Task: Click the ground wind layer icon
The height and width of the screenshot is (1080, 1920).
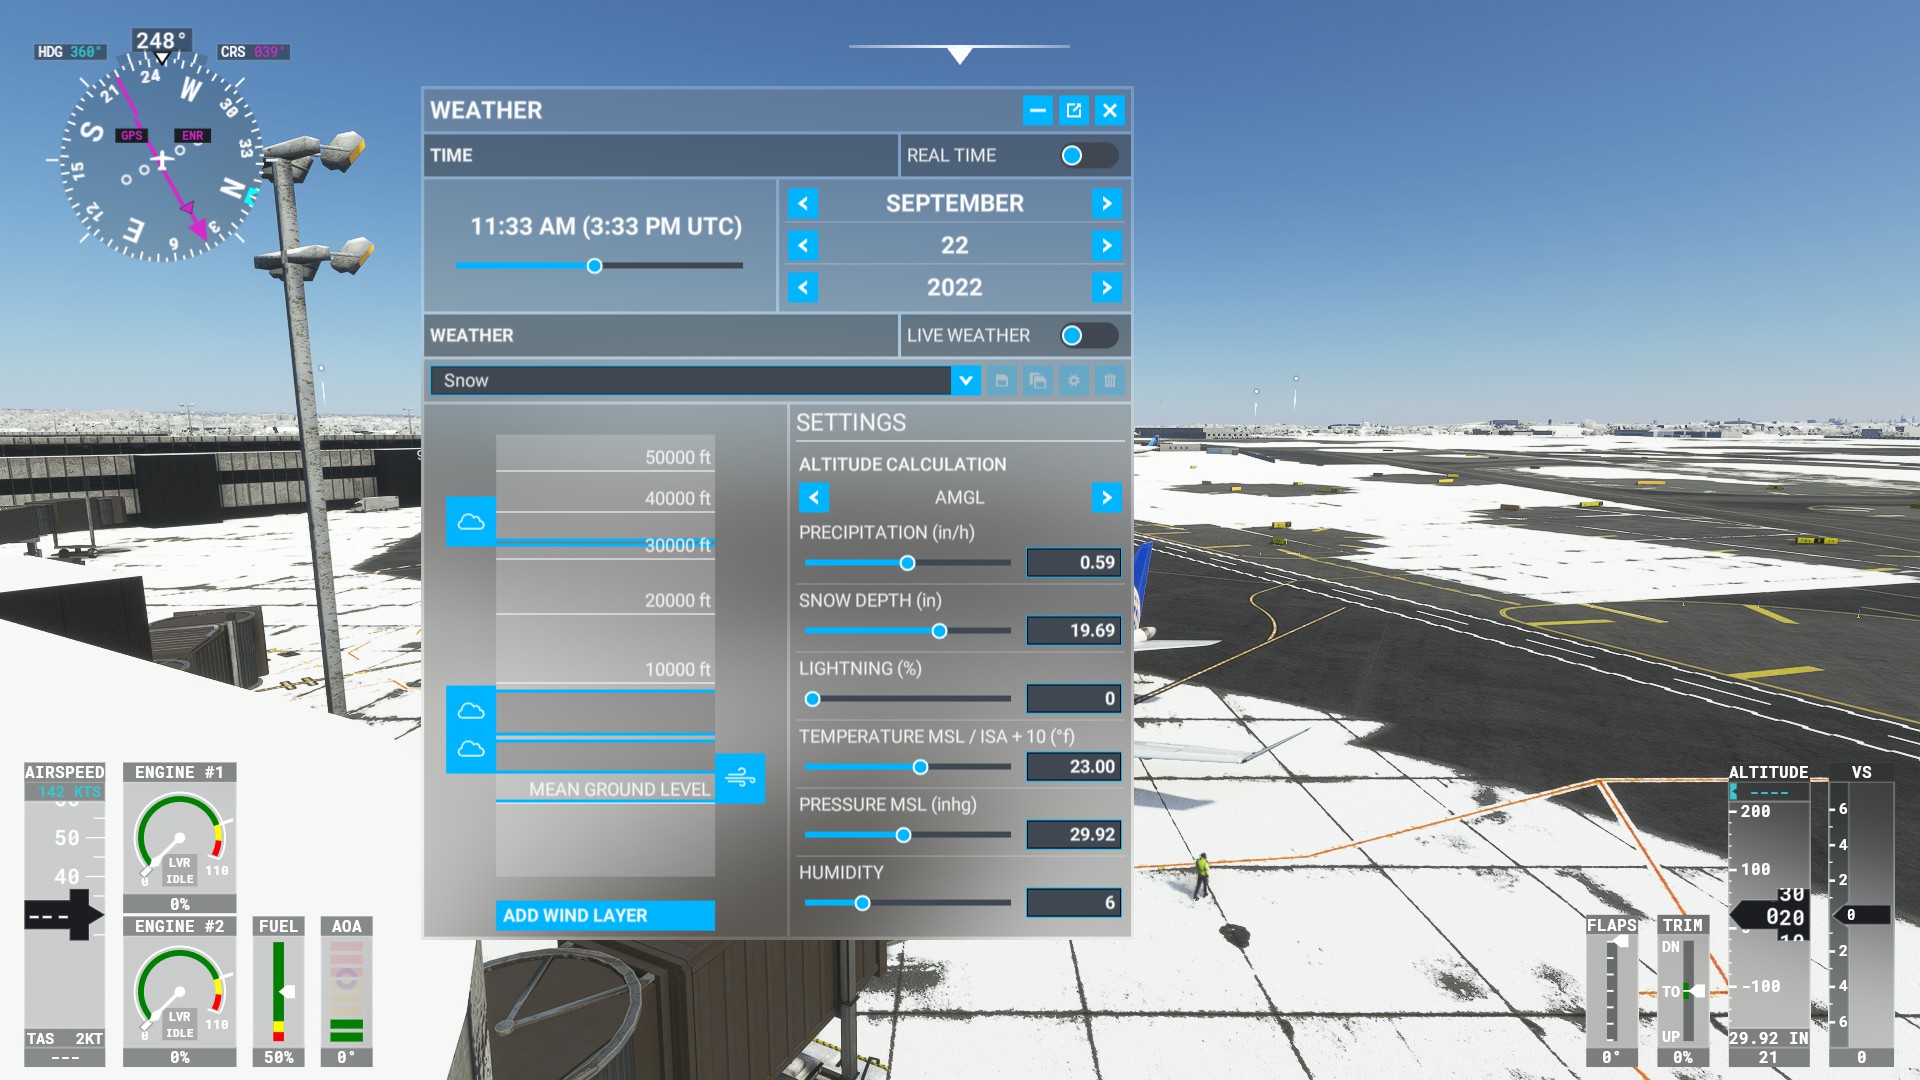Action: click(740, 777)
